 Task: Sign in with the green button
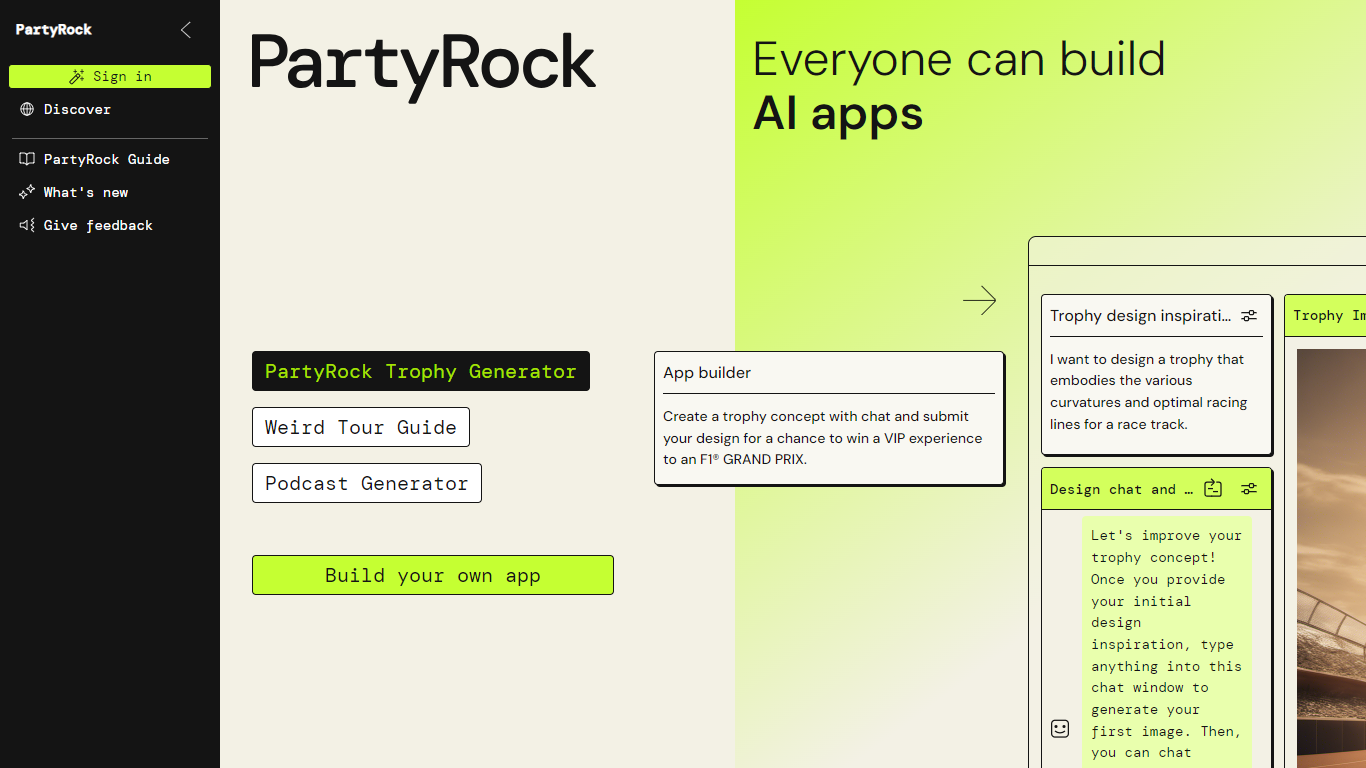click(110, 76)
